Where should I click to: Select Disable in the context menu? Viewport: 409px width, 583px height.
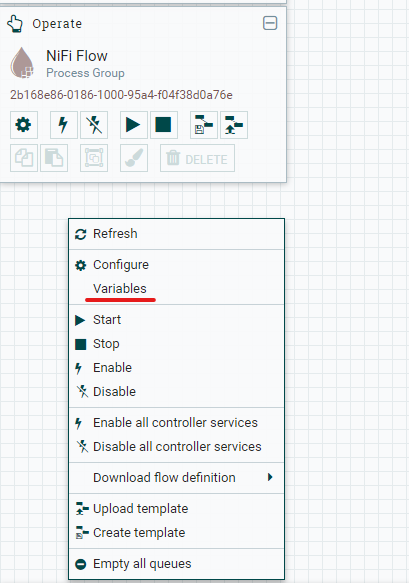[177, 392]
